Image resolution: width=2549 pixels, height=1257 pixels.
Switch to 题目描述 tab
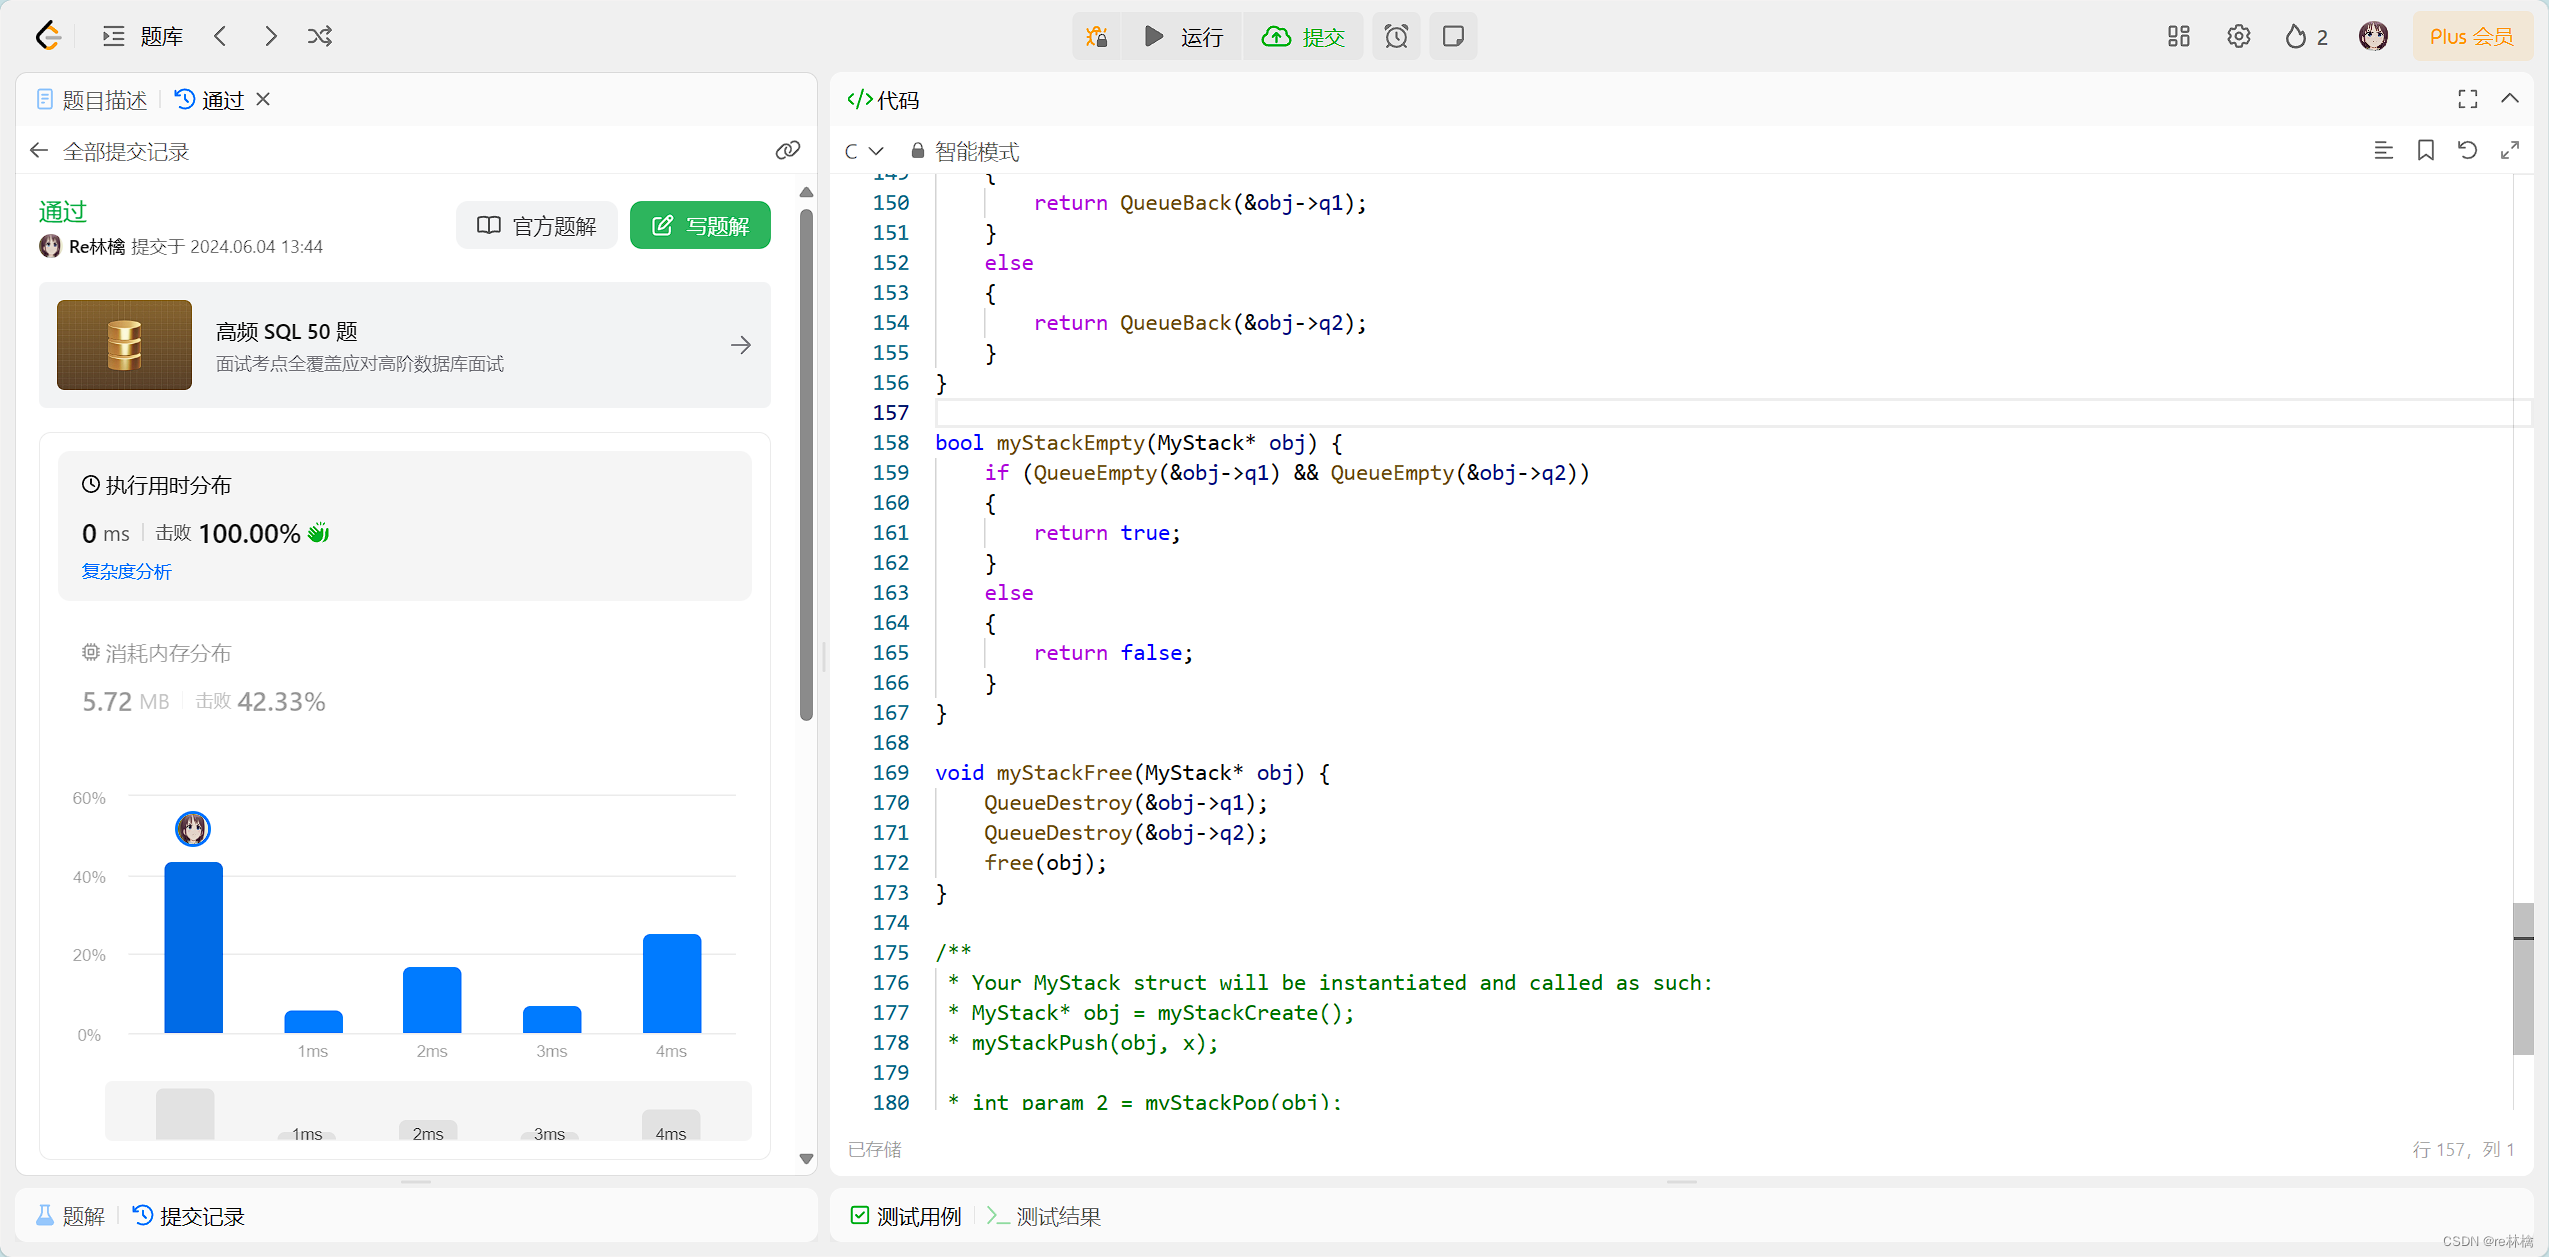point(92,100)
